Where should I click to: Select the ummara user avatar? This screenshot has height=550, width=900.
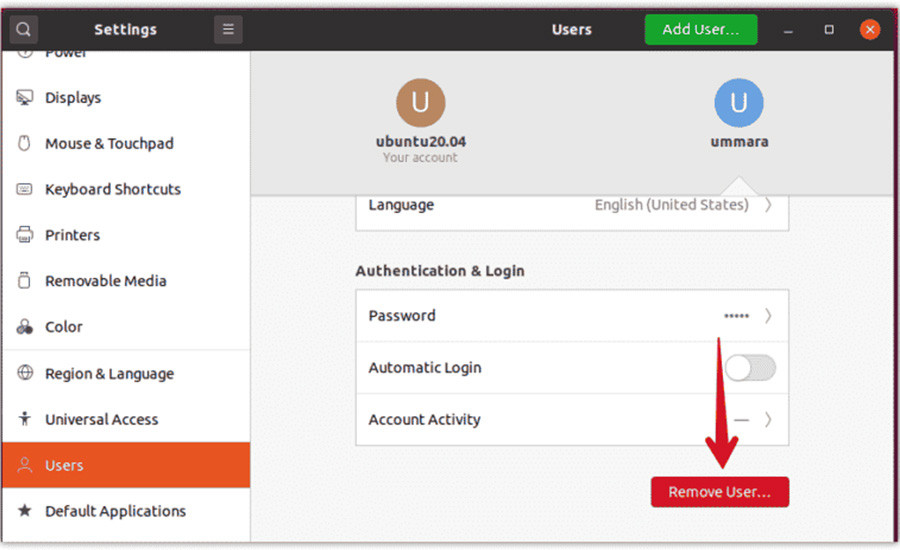[x=739, y=103]
